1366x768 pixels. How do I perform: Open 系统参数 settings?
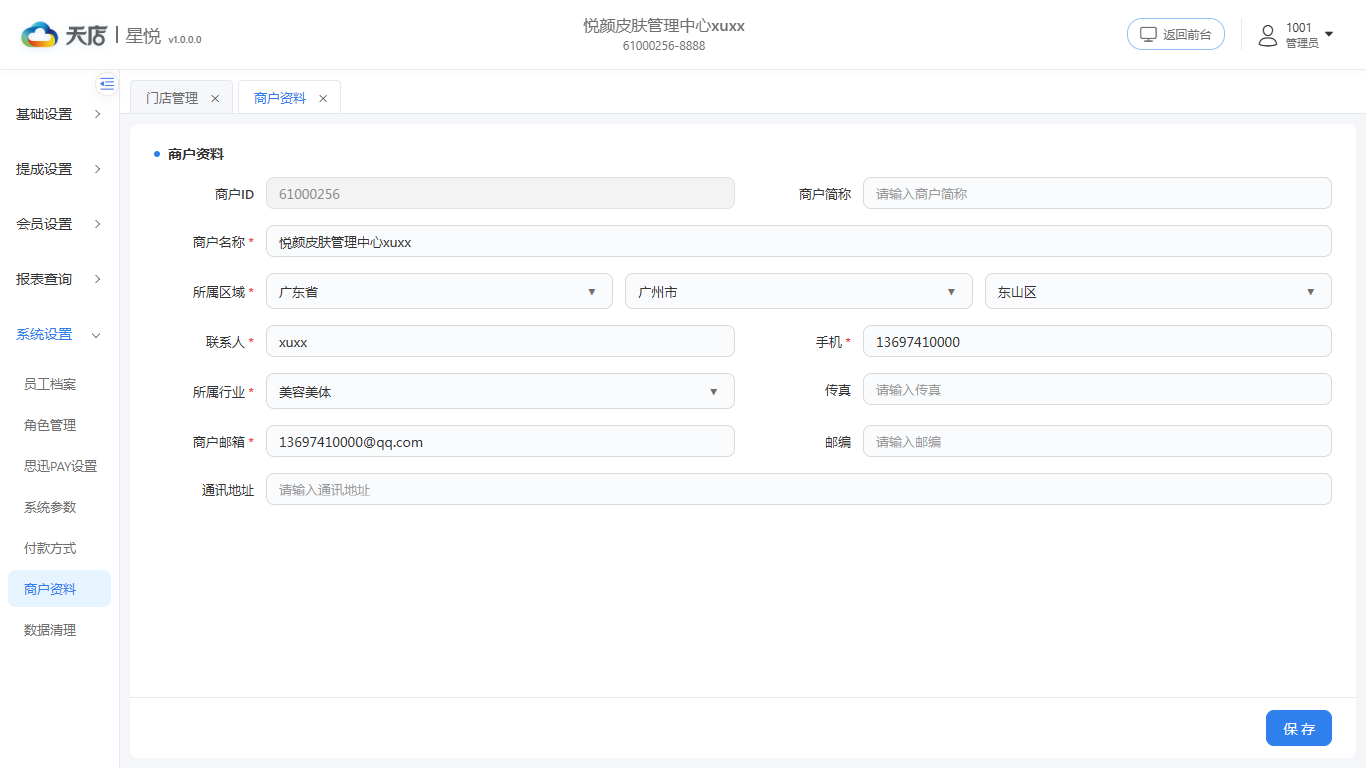59,507
